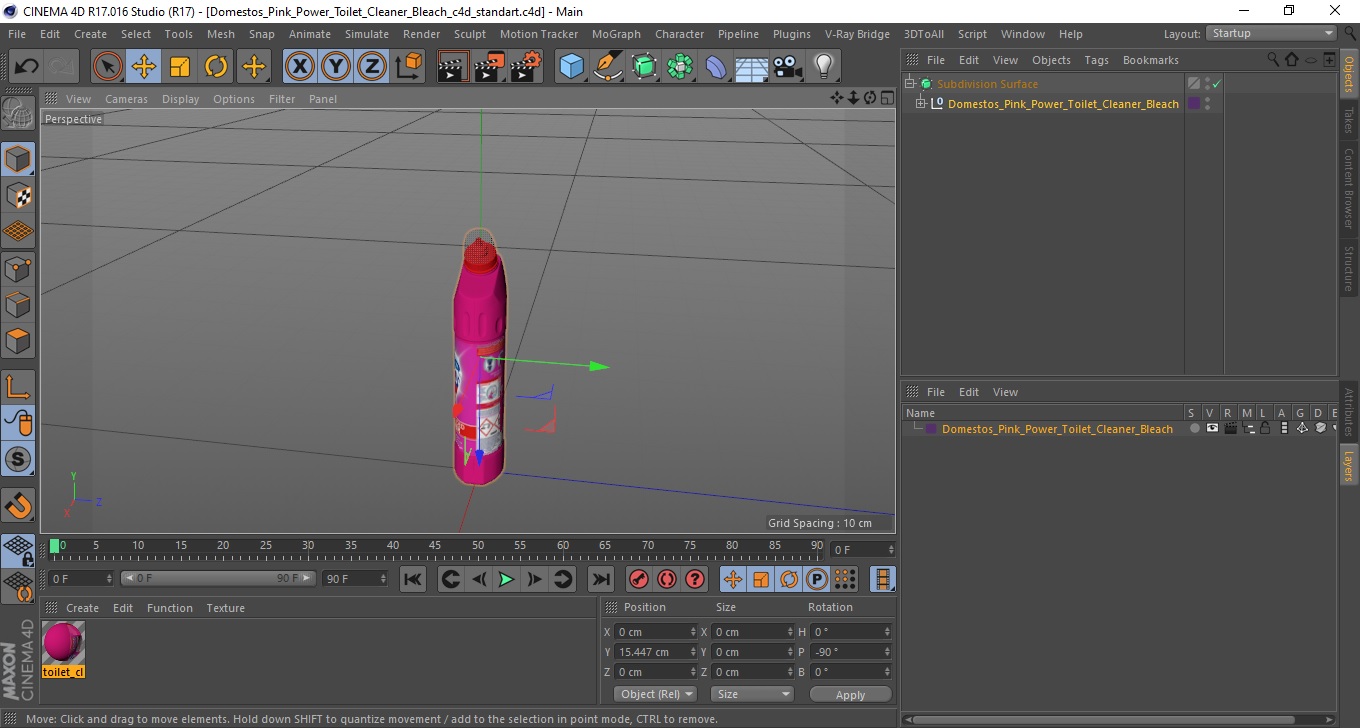The height and width of the screenshot is (728, 1360).
Task: Toggle X axis lock
Action: 300,67
